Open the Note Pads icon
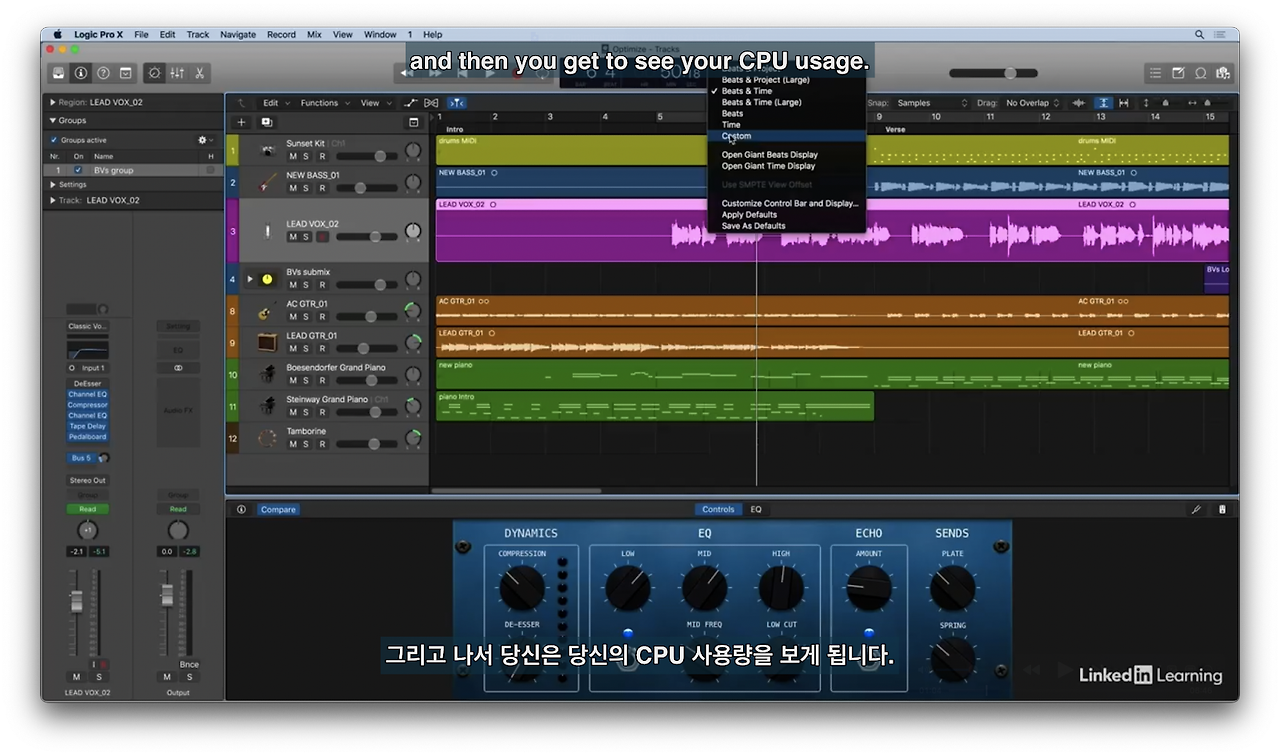The width and height of the screenshot is (1280, 756). 1178,73
